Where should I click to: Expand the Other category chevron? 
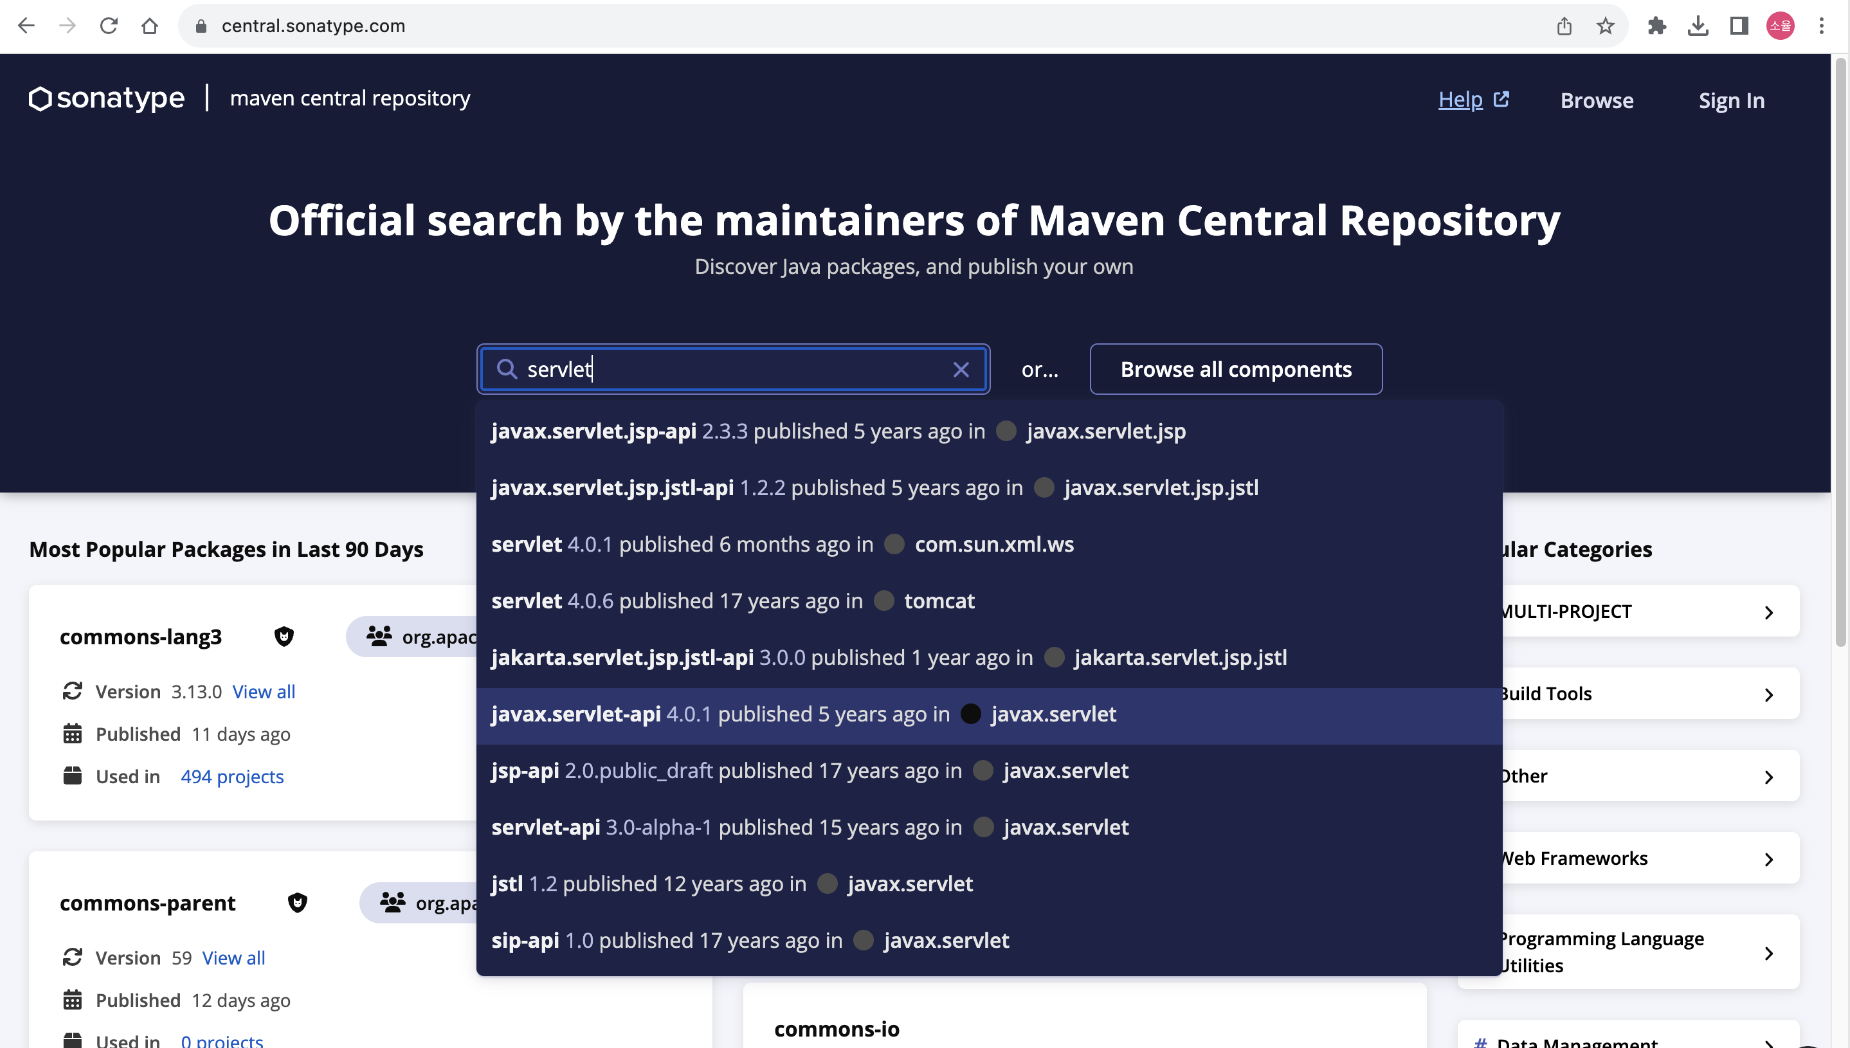1768,777
